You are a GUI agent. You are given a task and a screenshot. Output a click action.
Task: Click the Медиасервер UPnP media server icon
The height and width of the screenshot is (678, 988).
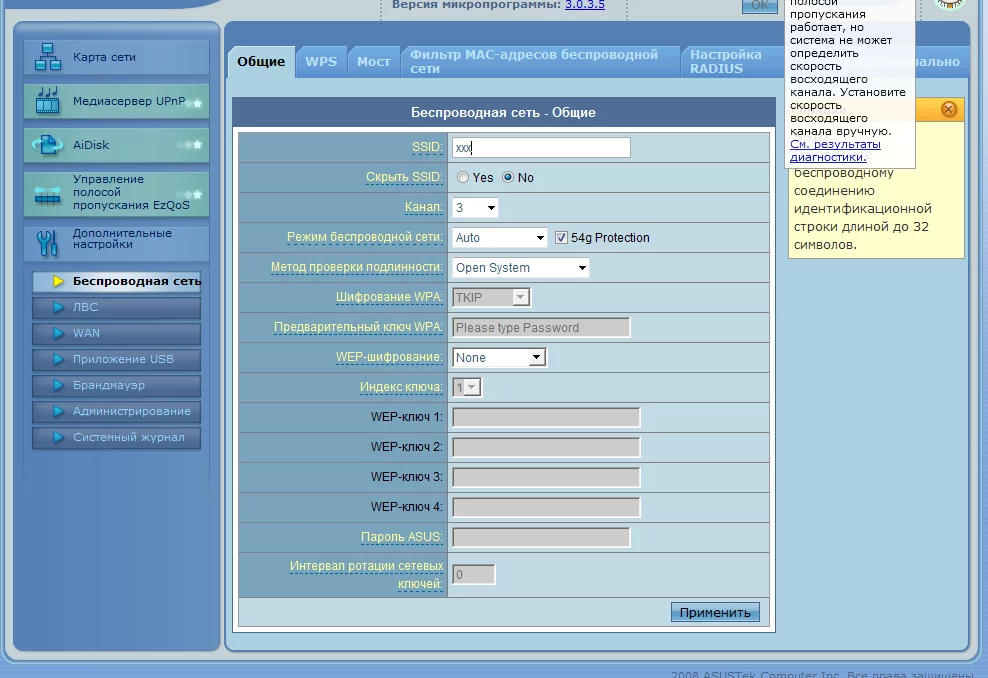pos(48,101)
